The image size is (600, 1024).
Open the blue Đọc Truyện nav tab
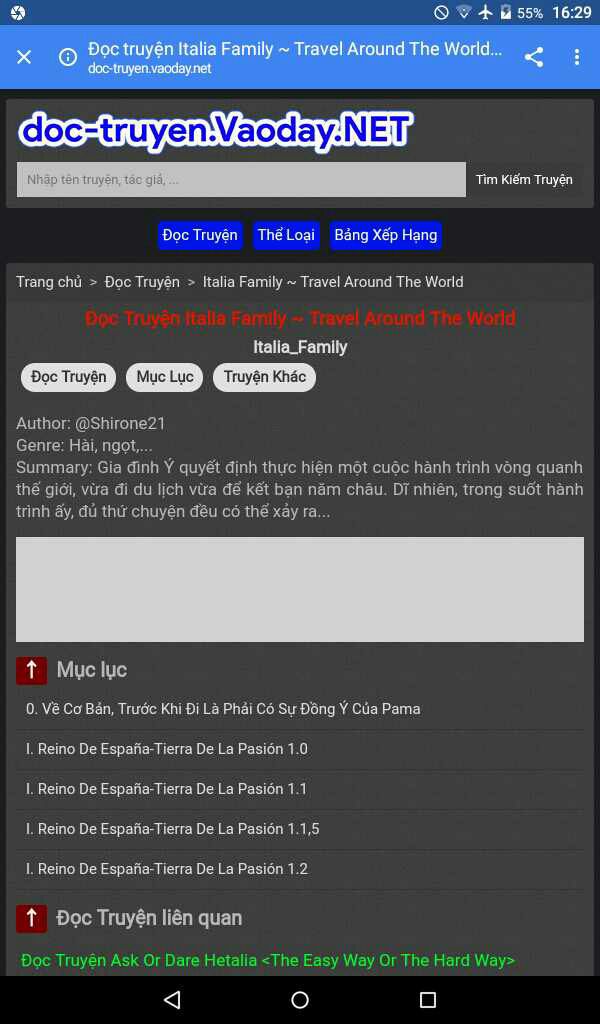[200, 235]
